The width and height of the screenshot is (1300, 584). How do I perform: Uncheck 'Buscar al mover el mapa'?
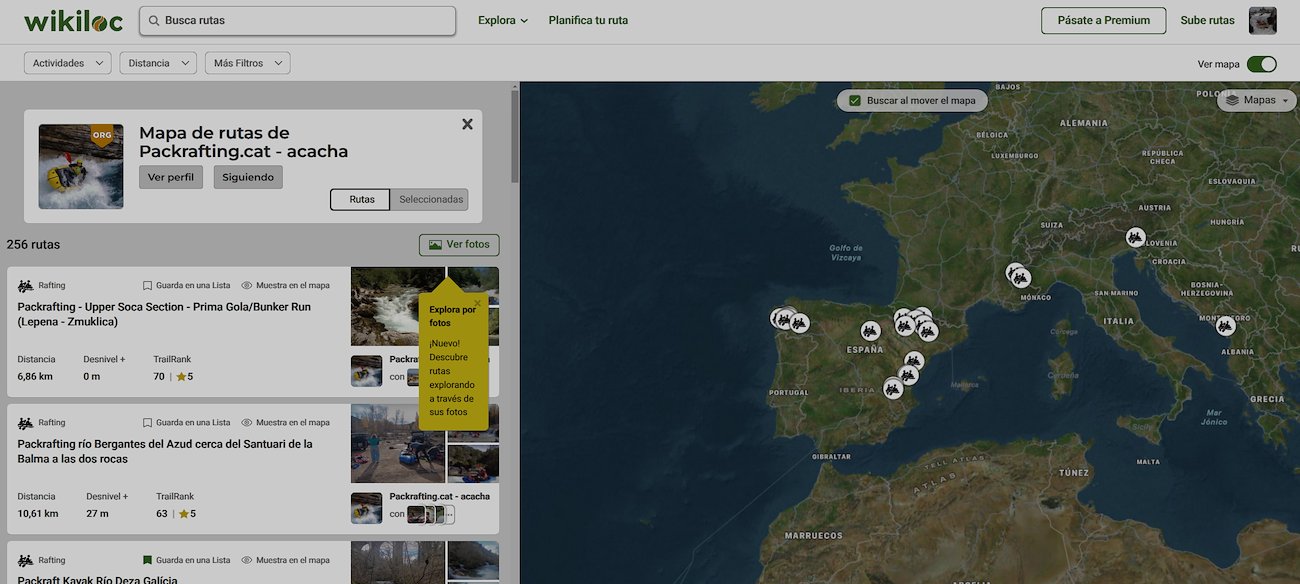pos(855,101)
